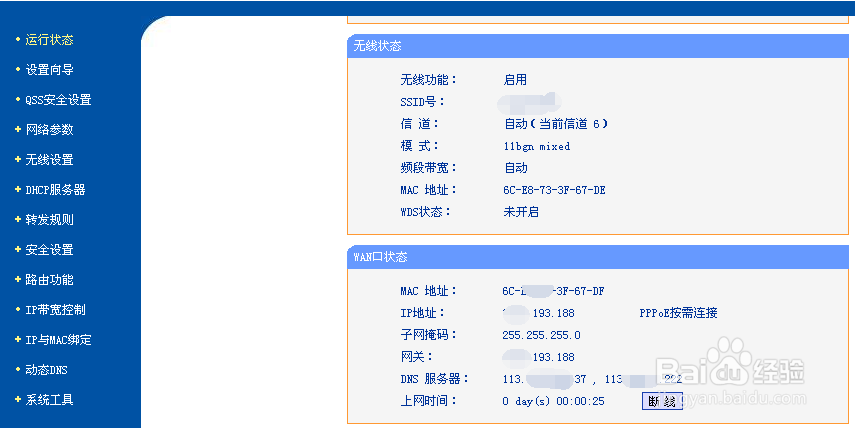Click the 无线功能 value 启用

click(515, 80)
